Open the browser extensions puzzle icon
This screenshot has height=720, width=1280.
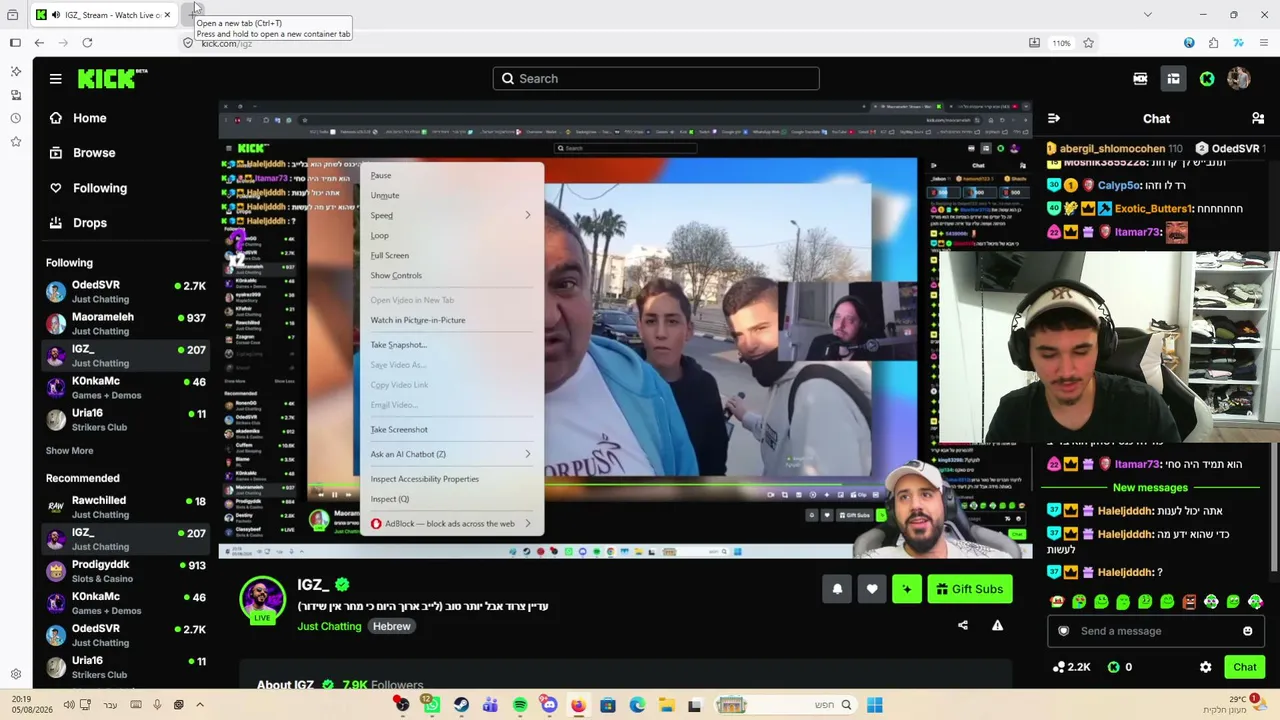(1213, 43)
